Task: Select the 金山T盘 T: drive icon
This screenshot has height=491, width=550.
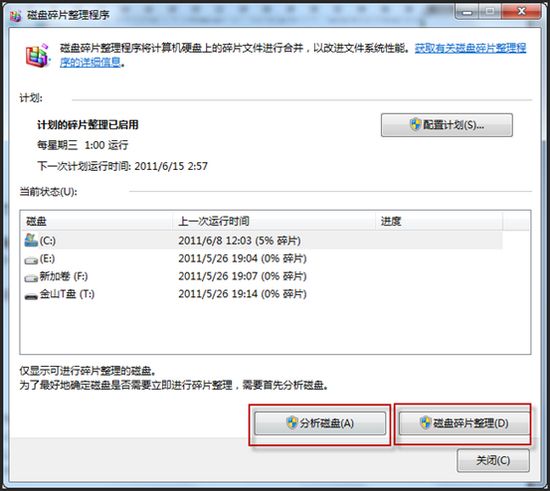Action: click(31, 296)
